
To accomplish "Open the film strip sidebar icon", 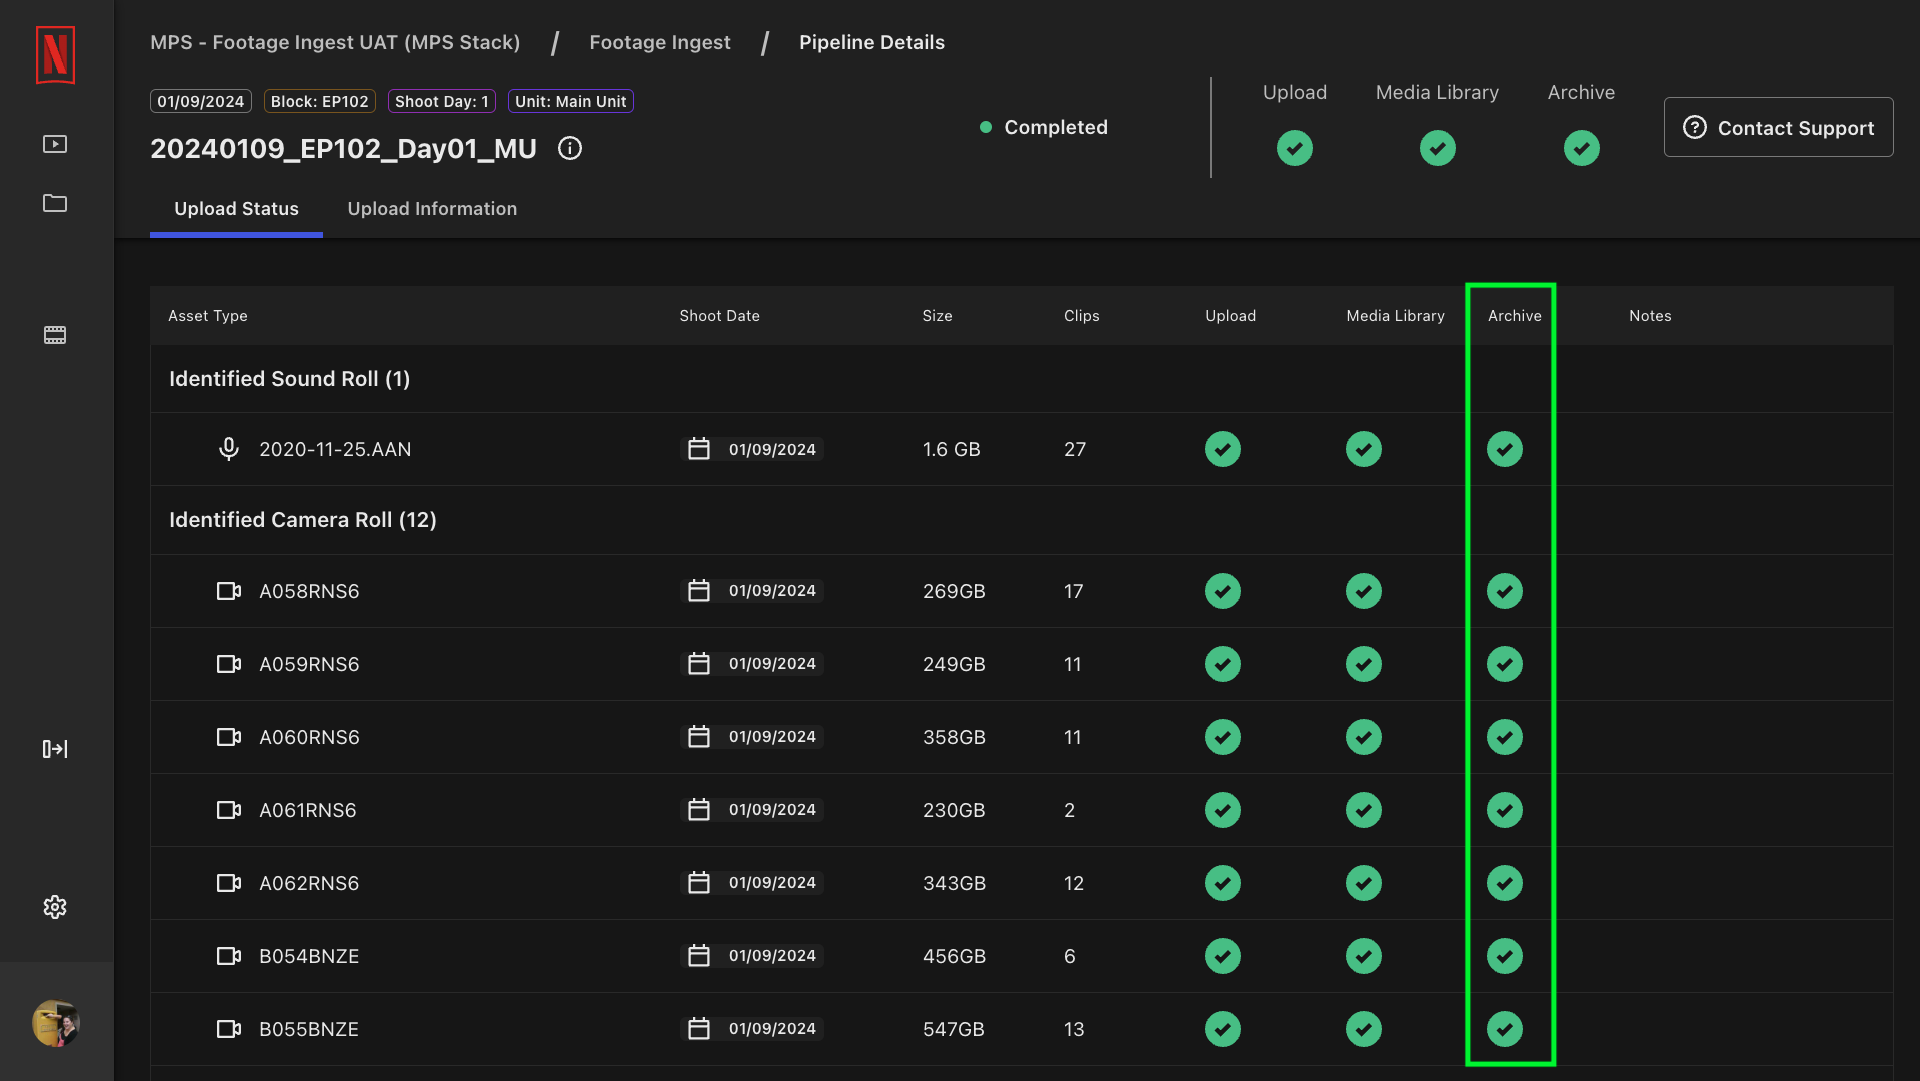I will tap(55, 335).
